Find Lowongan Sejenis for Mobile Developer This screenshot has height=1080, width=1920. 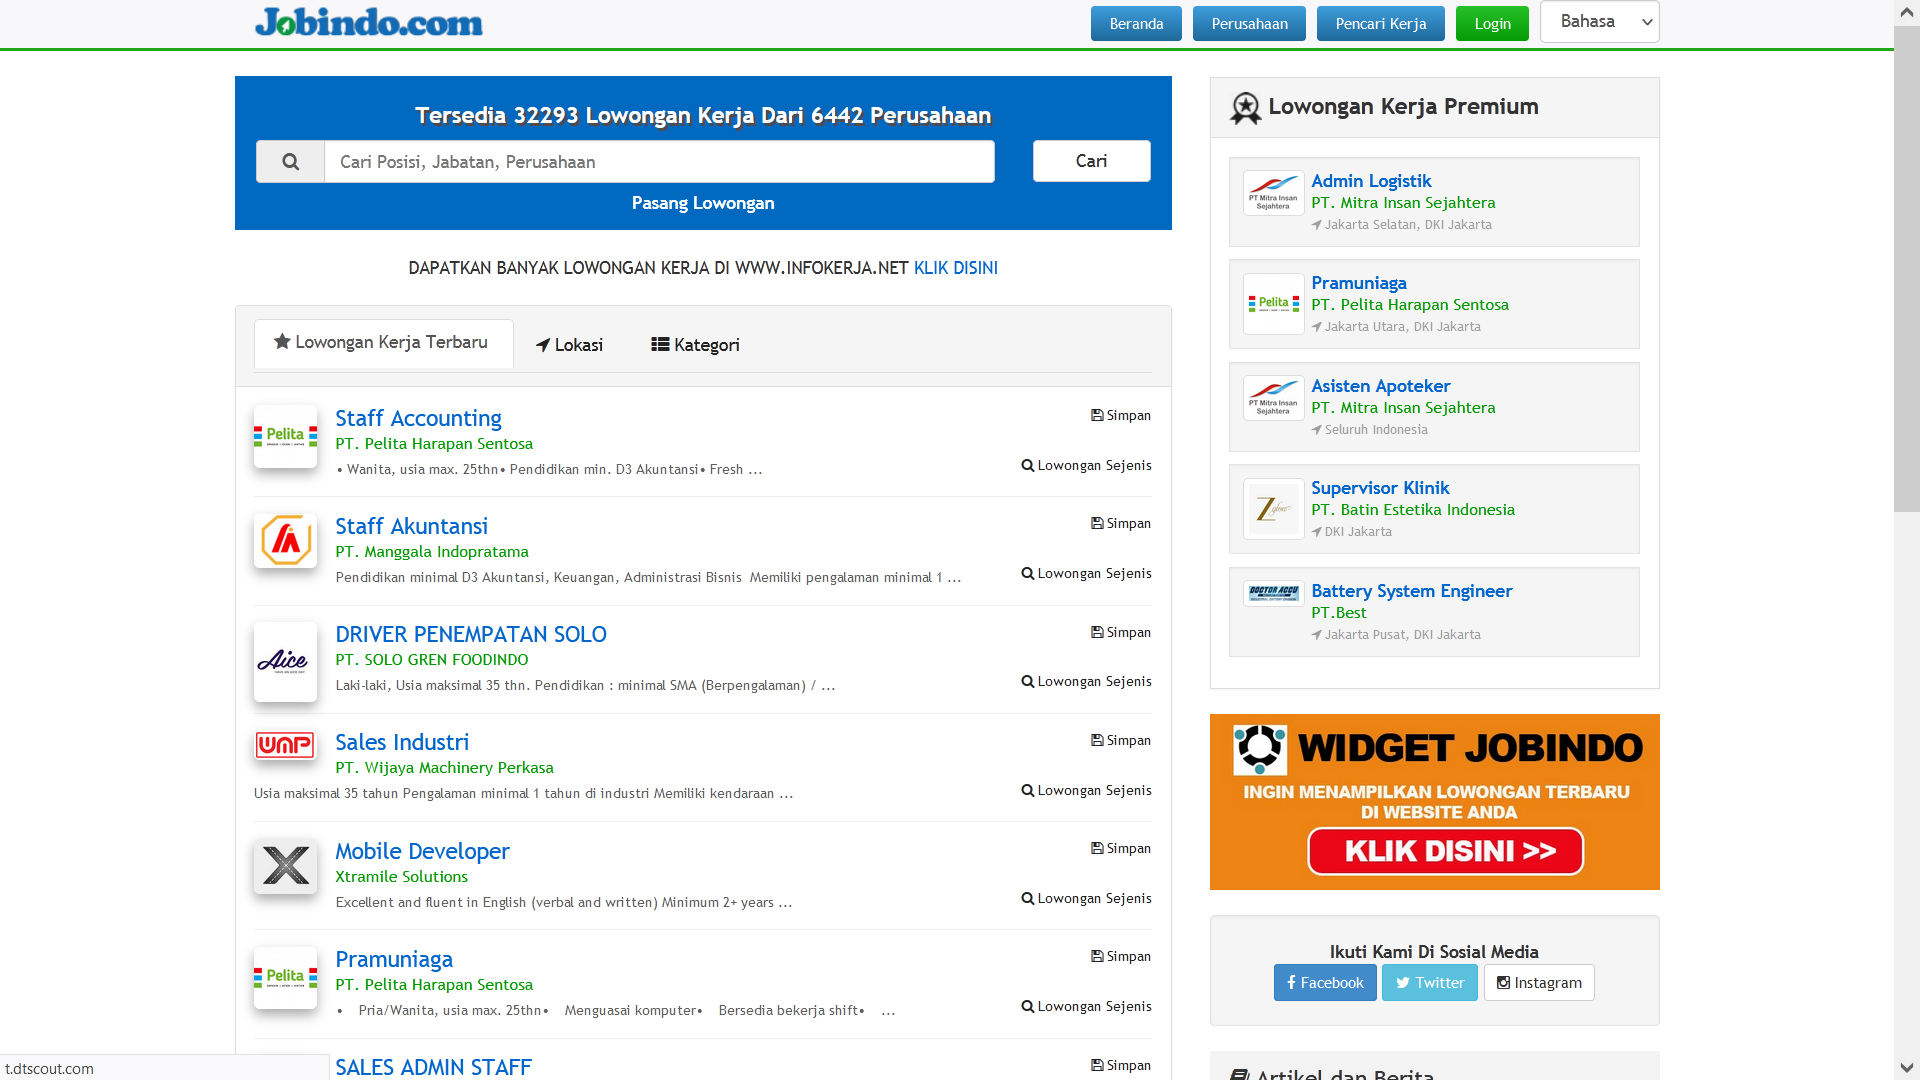(x=1086, y=898)
